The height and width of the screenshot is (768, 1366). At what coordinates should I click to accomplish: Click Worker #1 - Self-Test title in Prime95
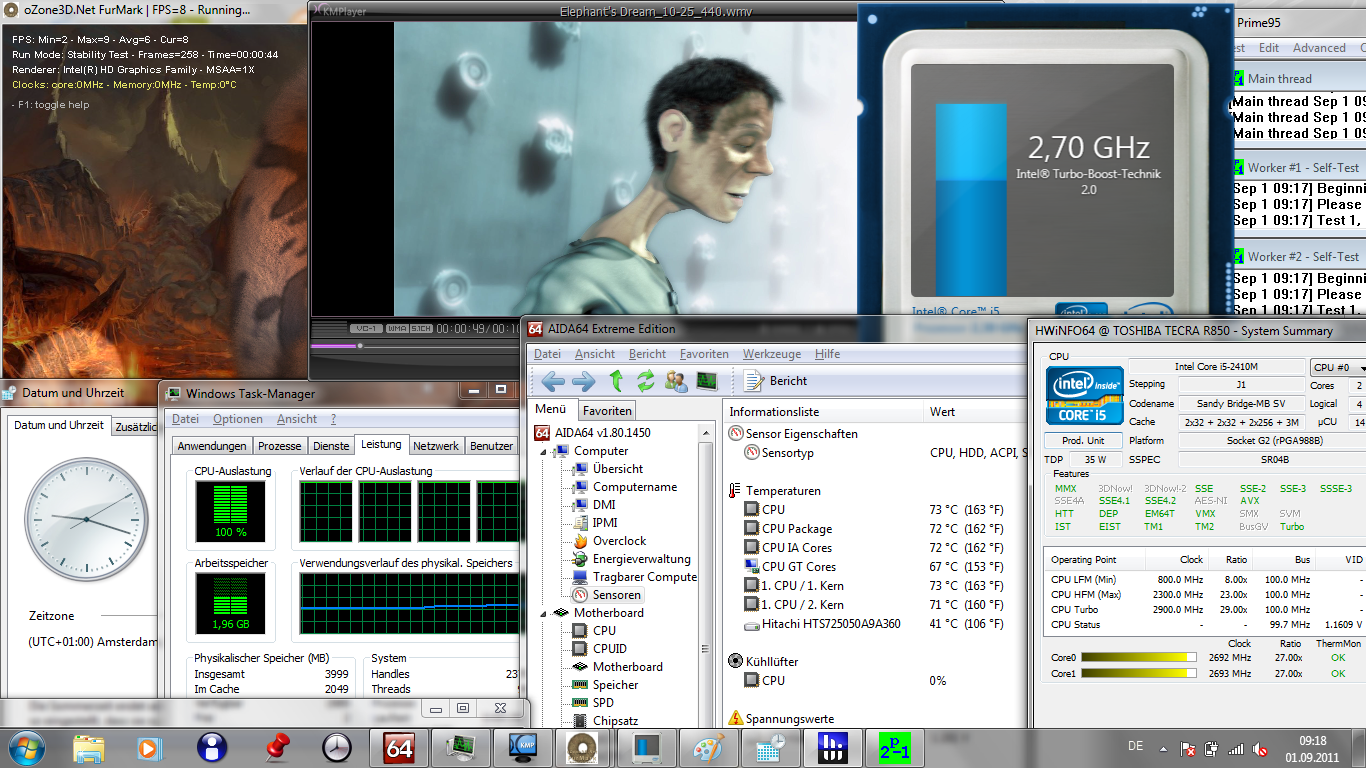[x=1304, y=168]
